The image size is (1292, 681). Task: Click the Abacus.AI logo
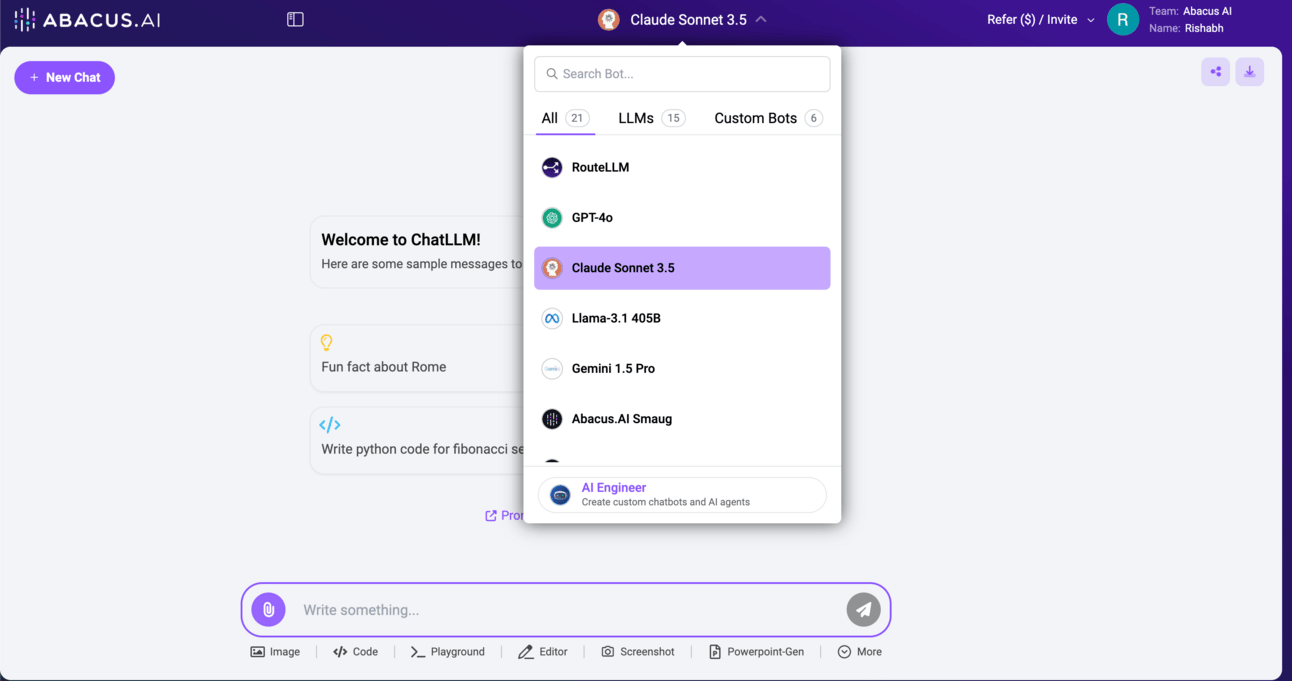(x=87, y=20)
